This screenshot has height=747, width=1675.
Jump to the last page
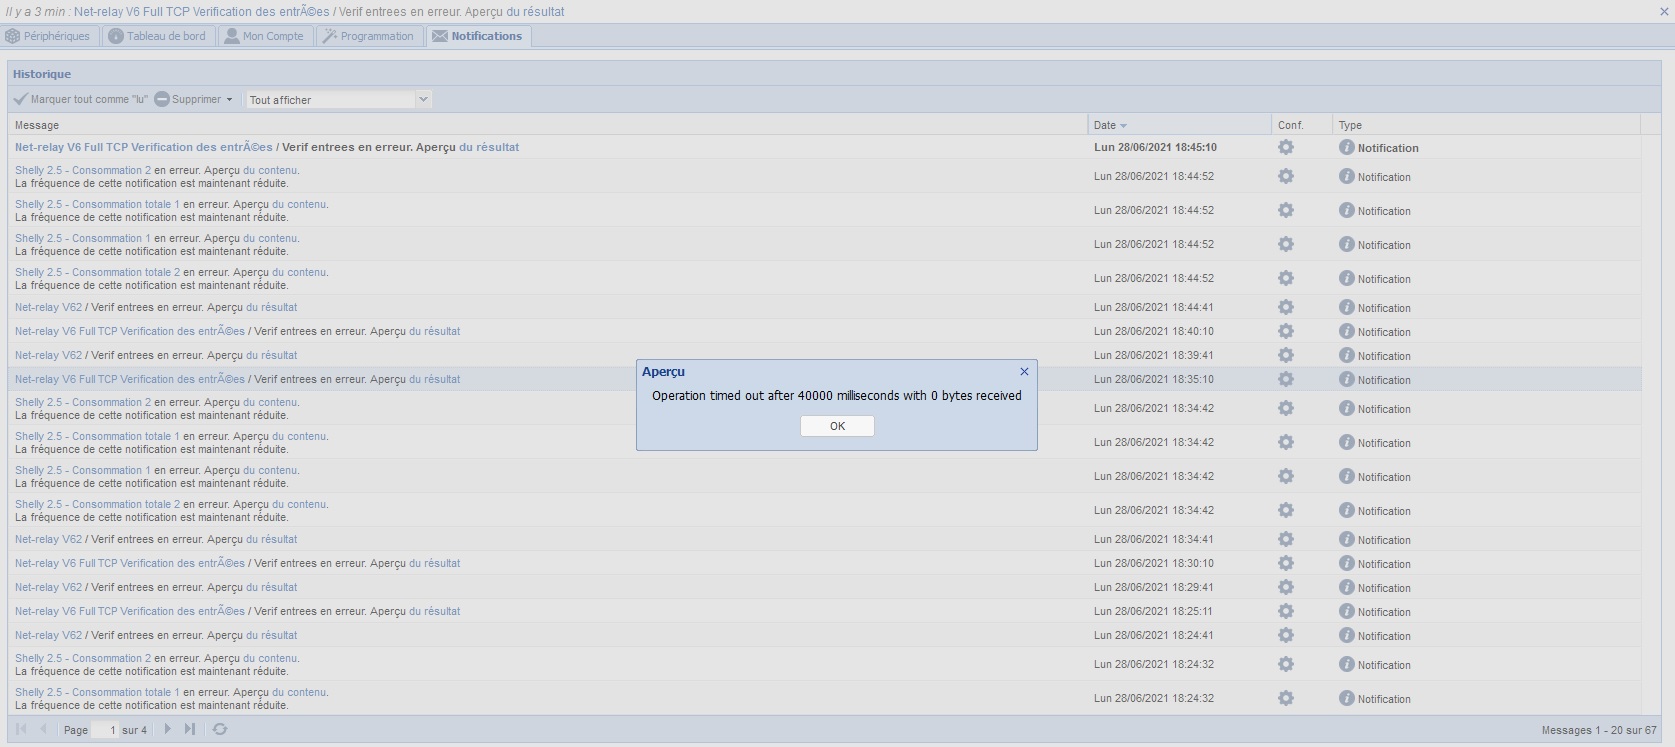[190, 729]
